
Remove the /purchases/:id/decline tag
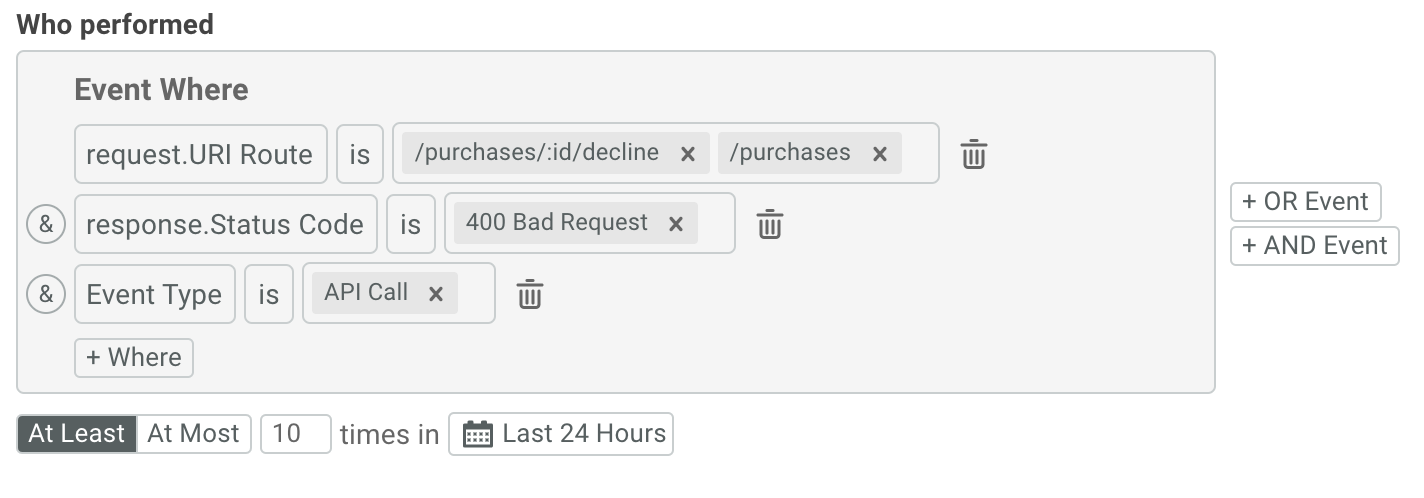688,153
